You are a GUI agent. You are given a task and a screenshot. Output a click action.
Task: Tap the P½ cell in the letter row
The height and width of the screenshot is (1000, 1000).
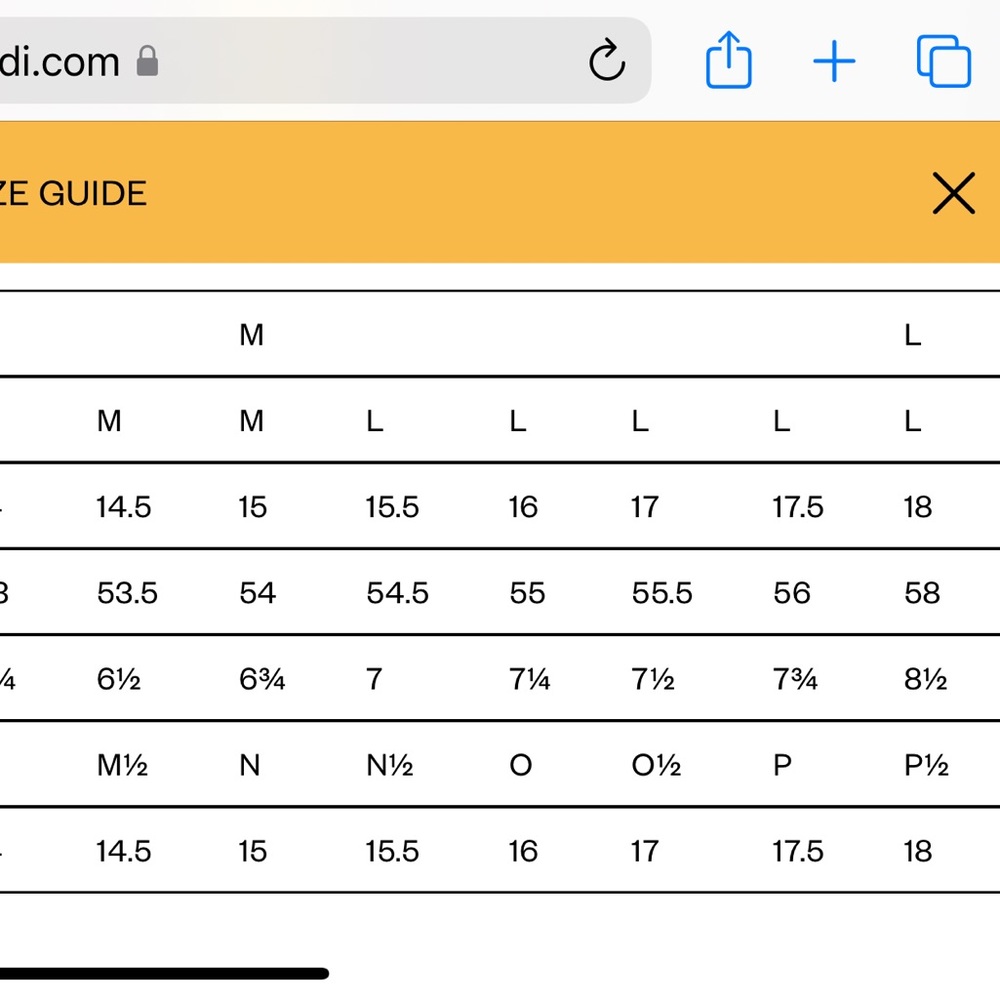926,765
